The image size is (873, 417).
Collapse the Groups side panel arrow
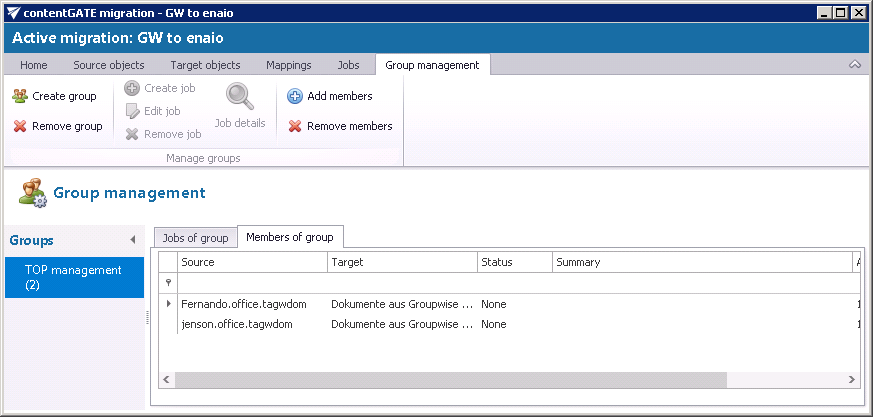click(133, 240)
